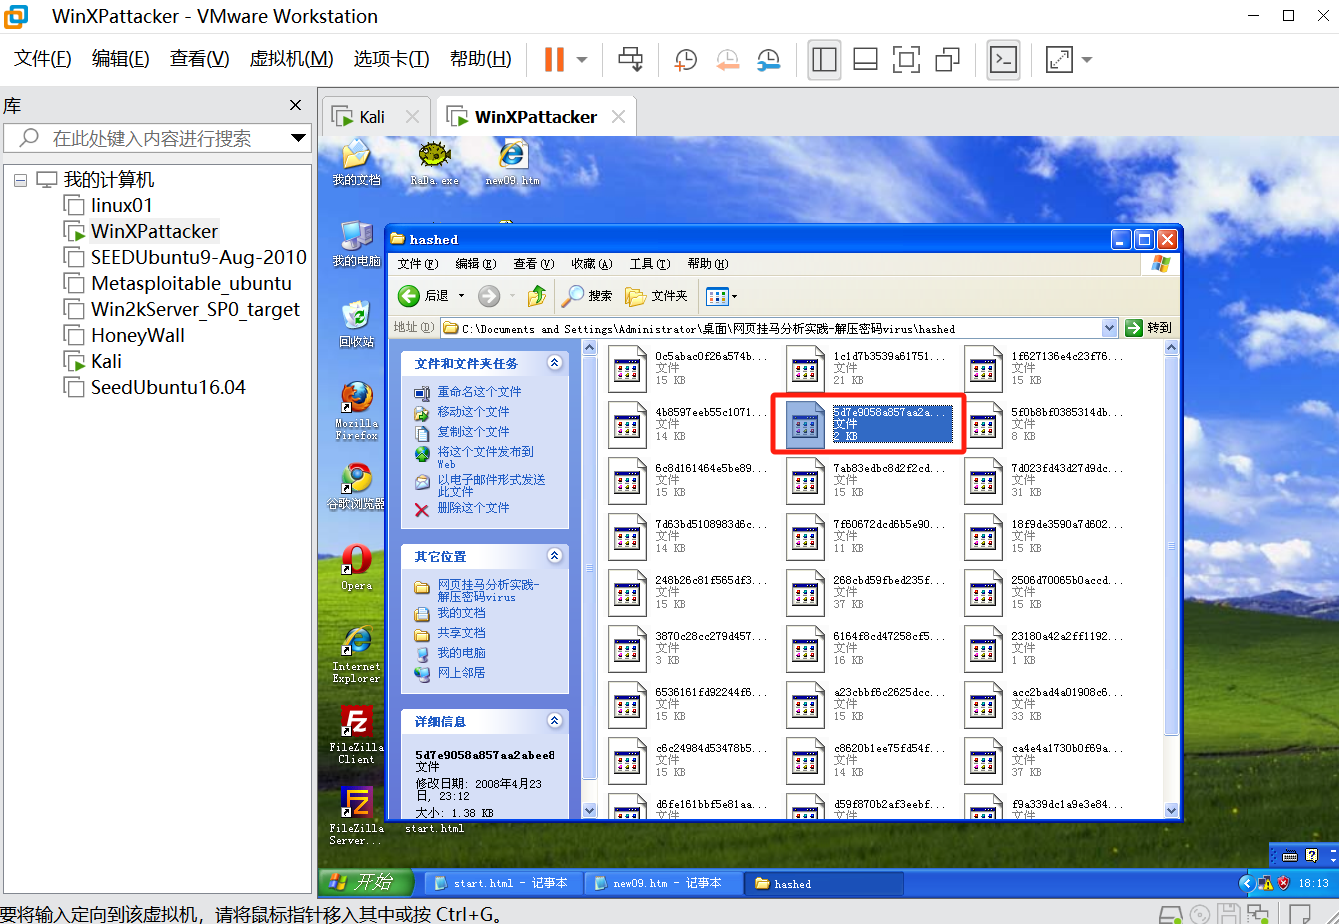Click the 文件夹 folders toolbar button
The image size is (1339, 924).
pyautogui.click(x=656, y=296)
